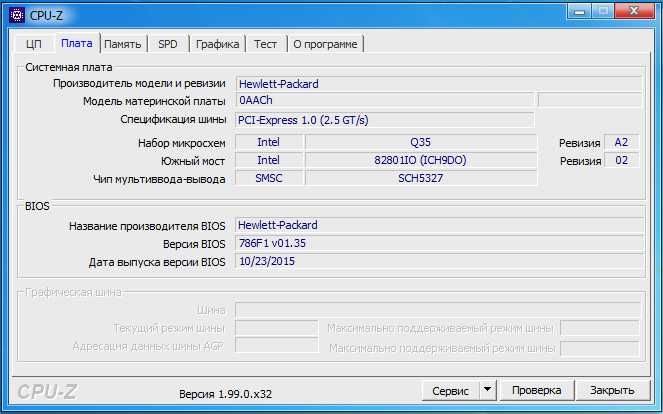Click the chipset revision value A2
The width and height of the screenshot is (663, 414).
[621, 143]
